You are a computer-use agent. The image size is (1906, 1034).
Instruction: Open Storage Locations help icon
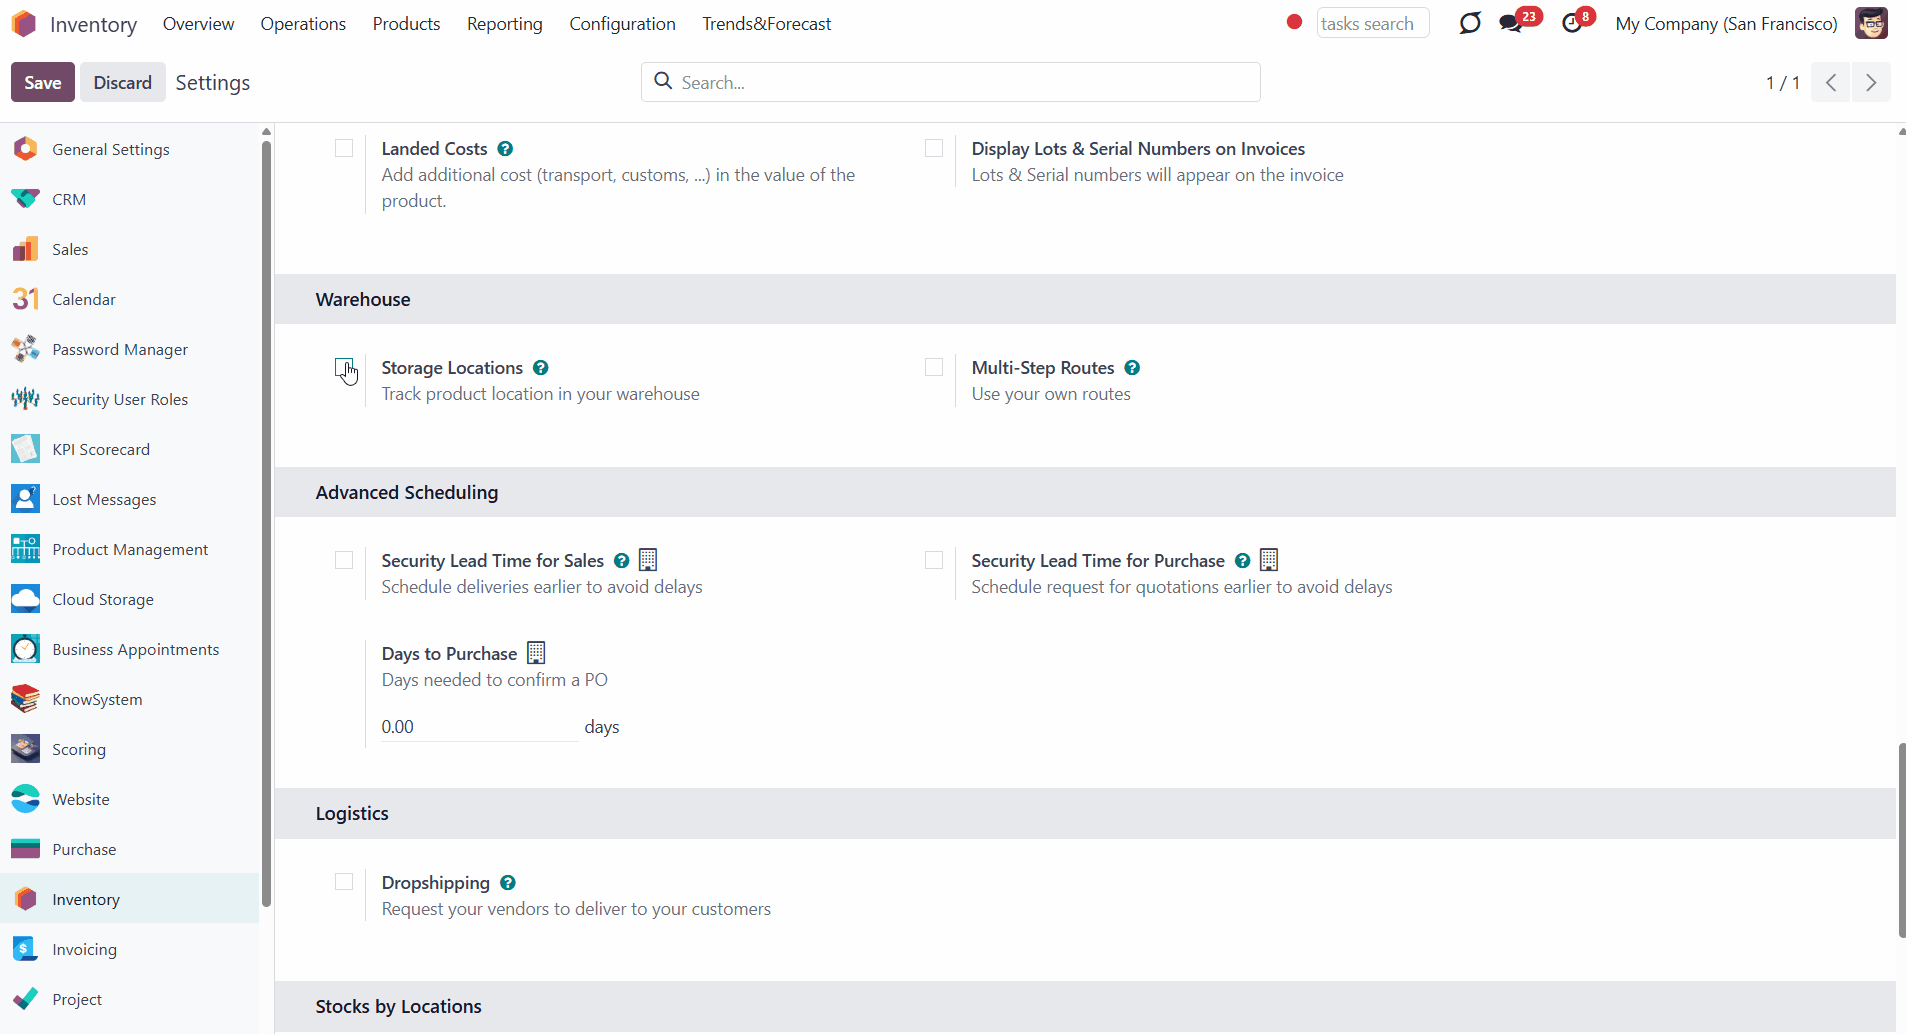[540, 368]
